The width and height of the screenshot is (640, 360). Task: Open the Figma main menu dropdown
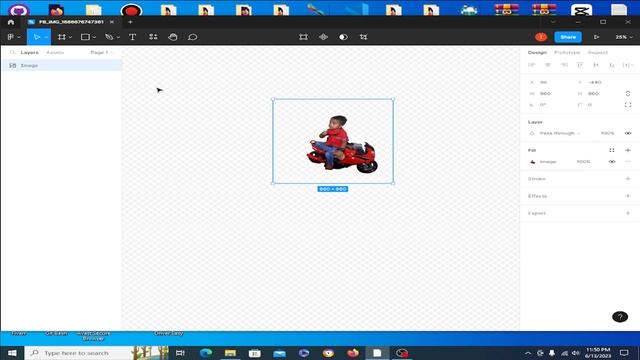click(x=13, y=37)
